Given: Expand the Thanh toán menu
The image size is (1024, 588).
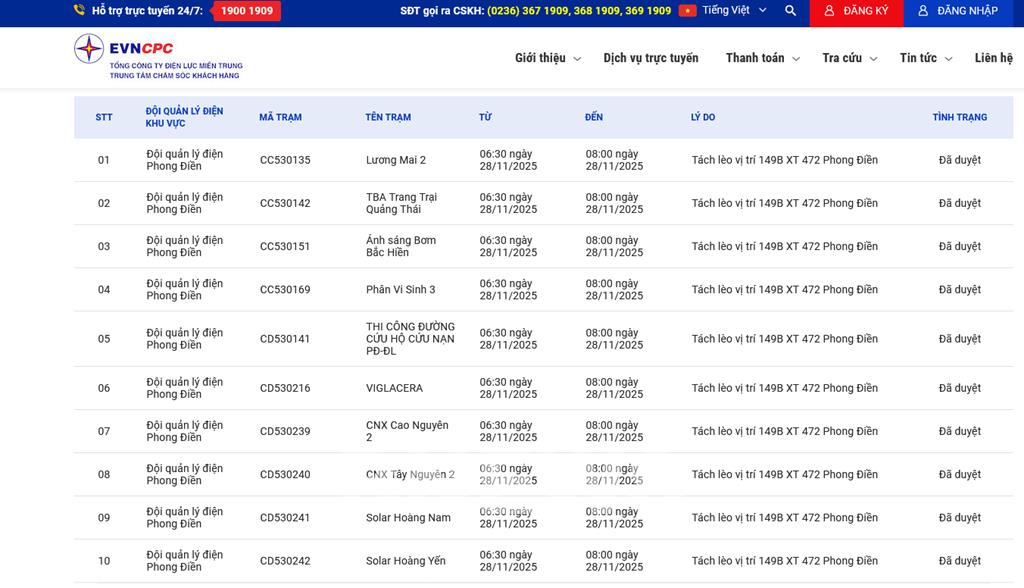Looking at the screenshot, I should [762, 58].
